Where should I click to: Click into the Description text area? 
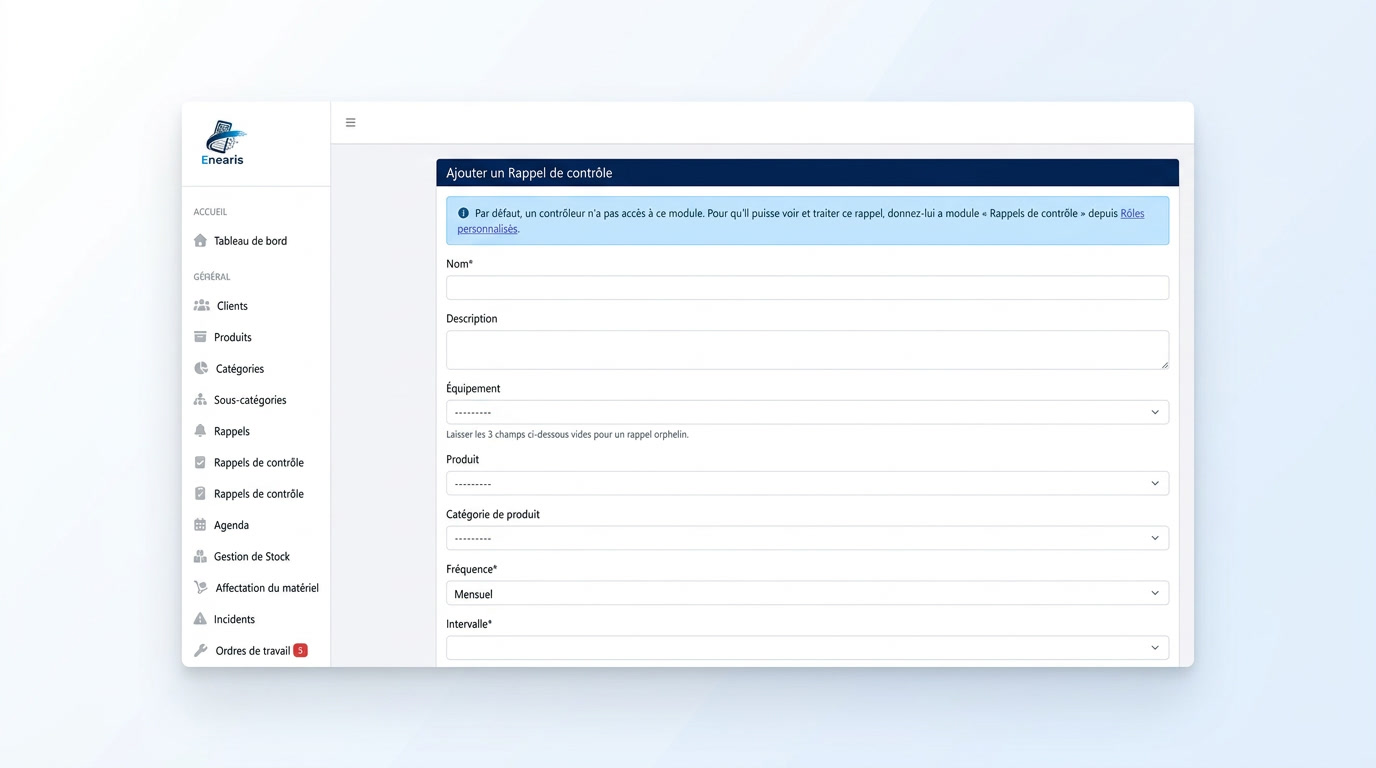point(807,350)
